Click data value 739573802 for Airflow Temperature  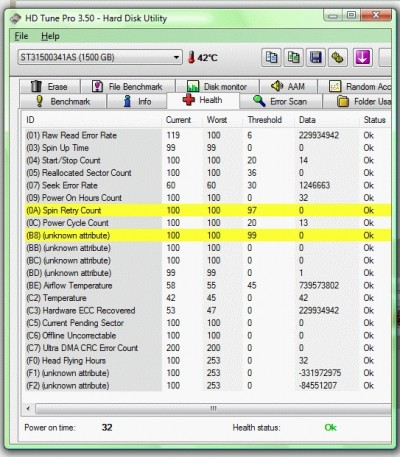click(319, 285)
